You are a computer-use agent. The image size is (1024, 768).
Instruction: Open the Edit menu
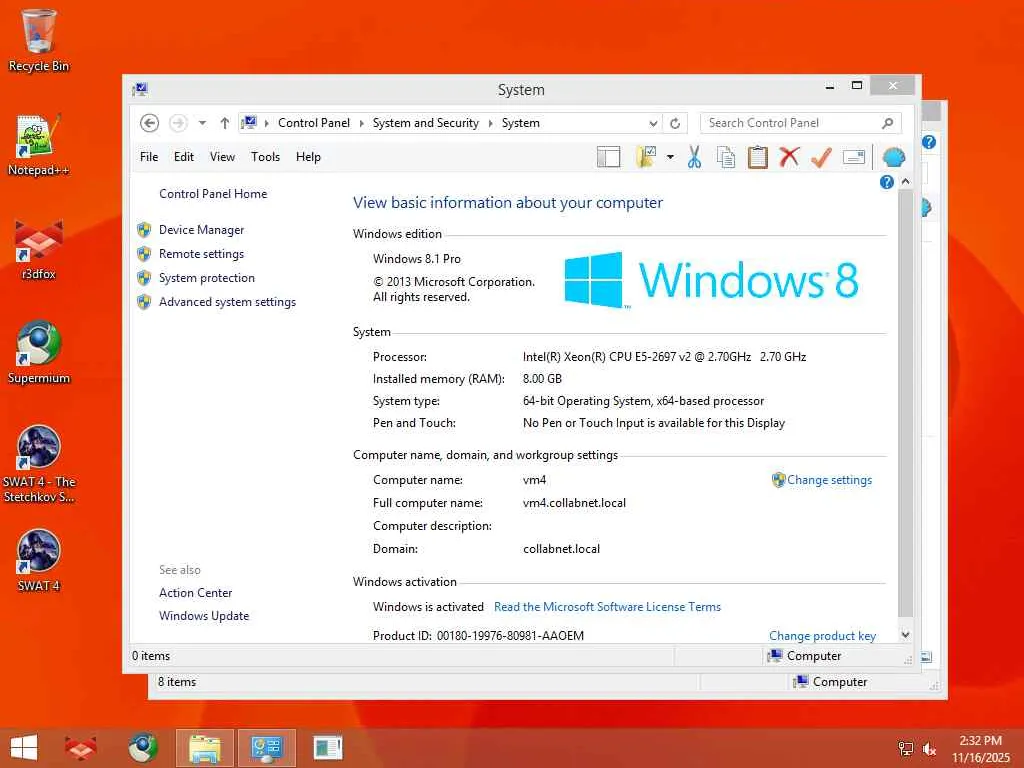(184, 157)
